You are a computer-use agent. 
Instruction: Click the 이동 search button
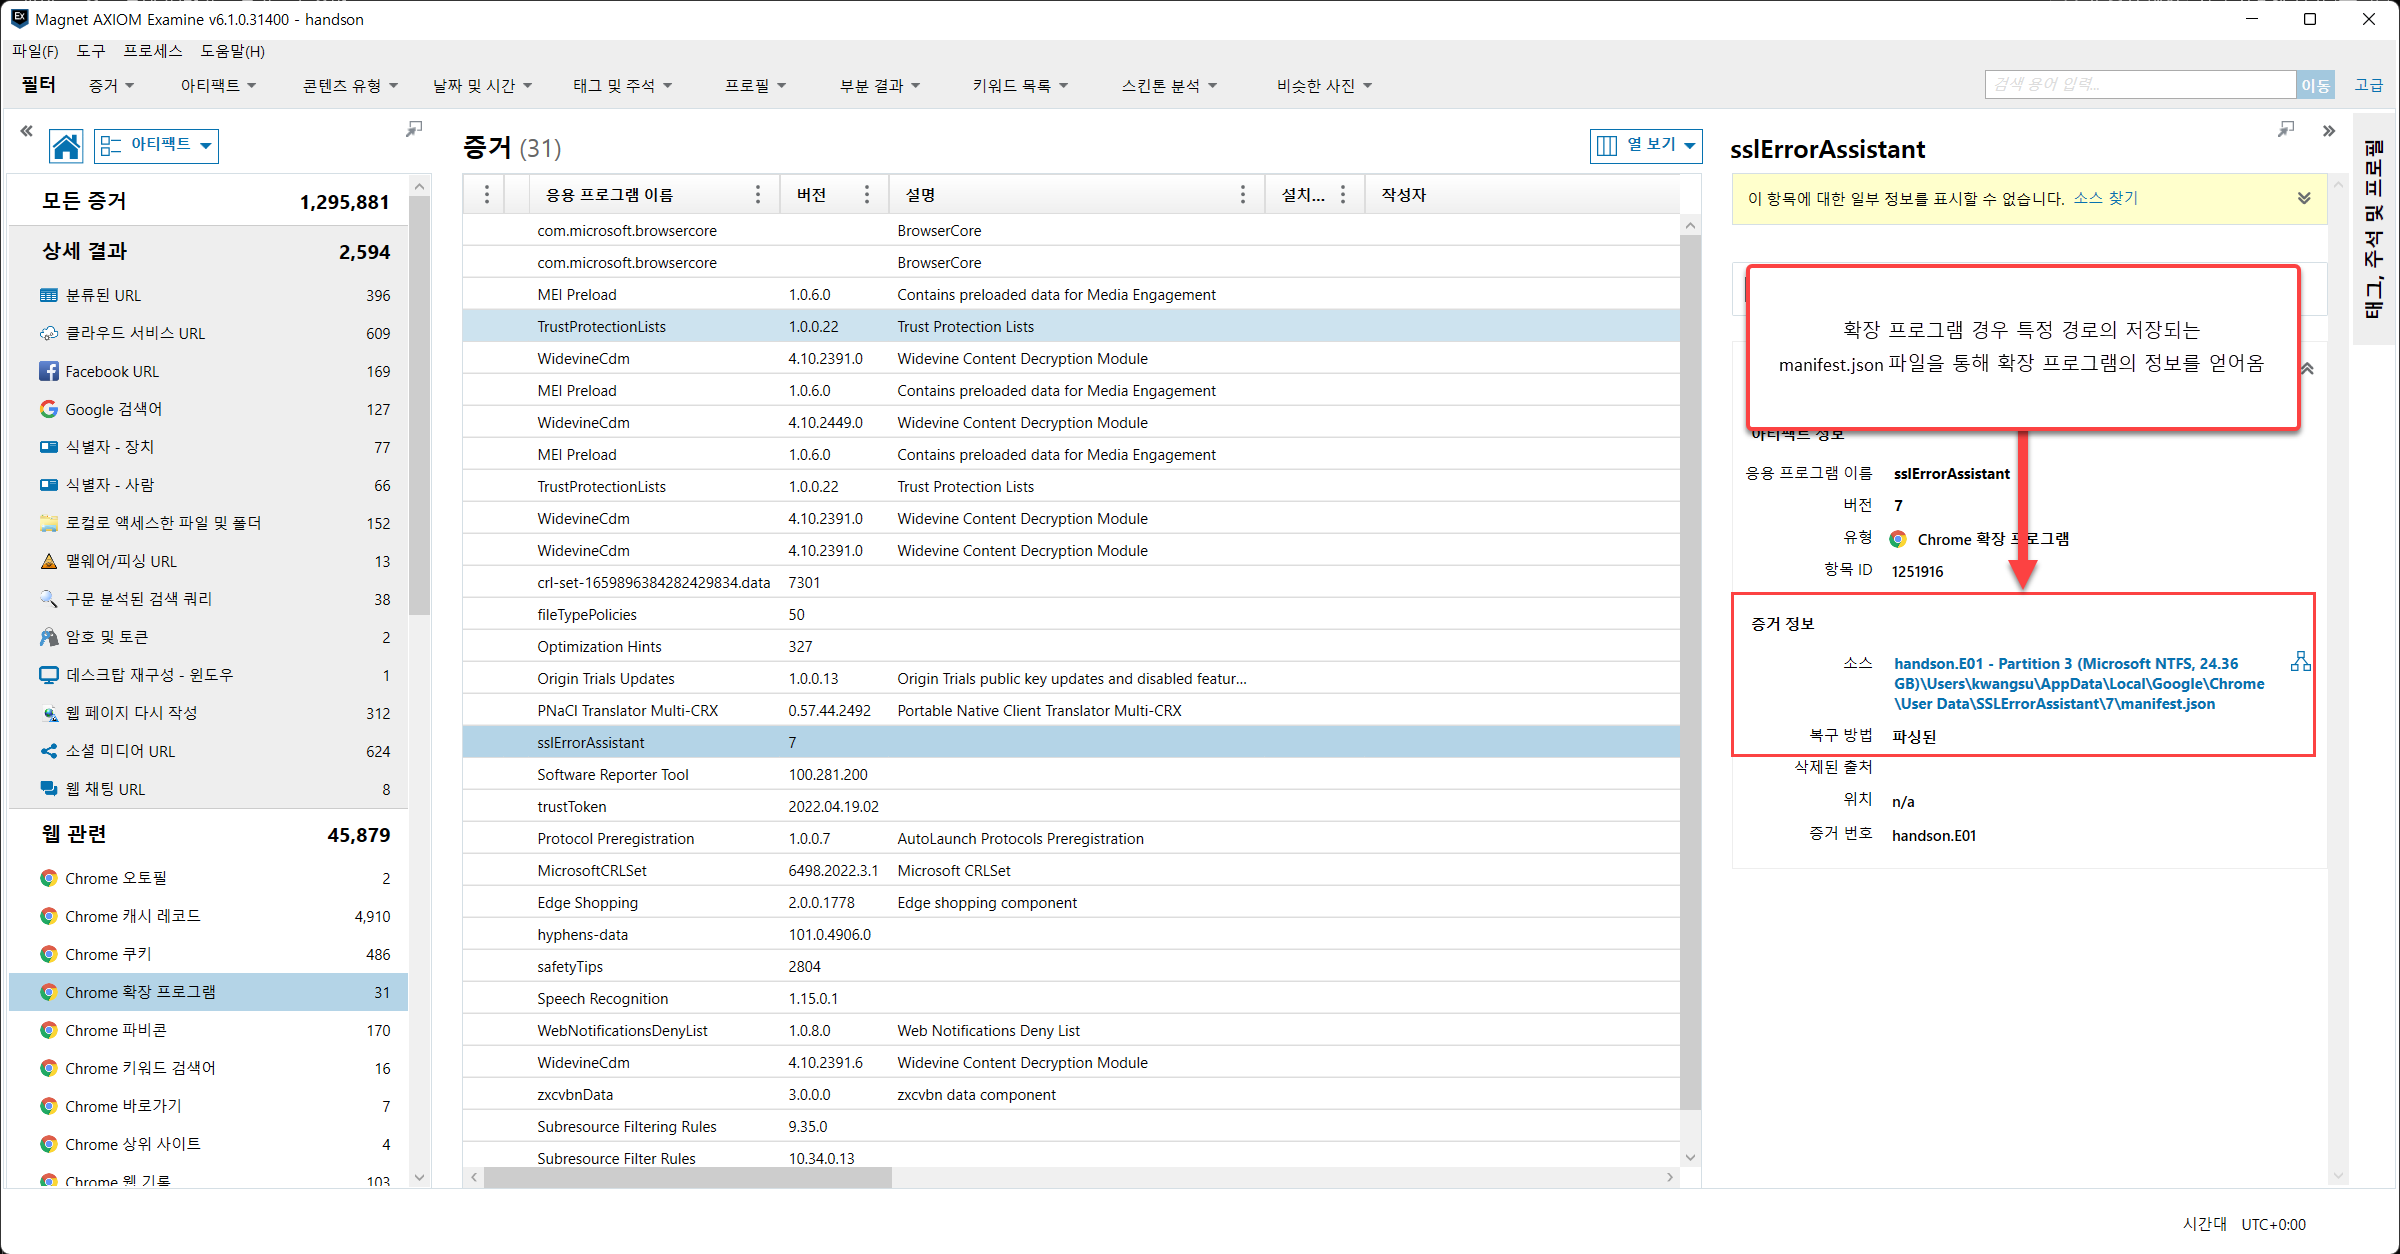click(x=2315, y=85)
